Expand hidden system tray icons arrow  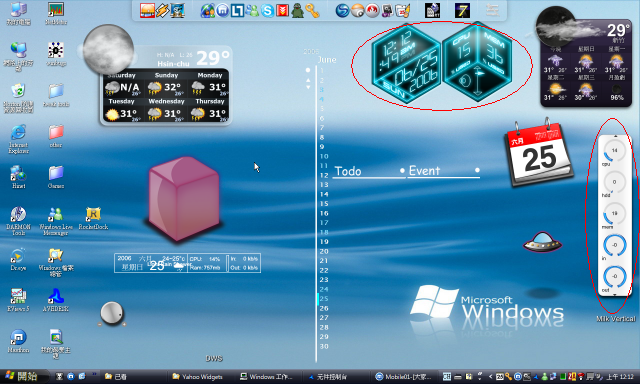[491, 377]
